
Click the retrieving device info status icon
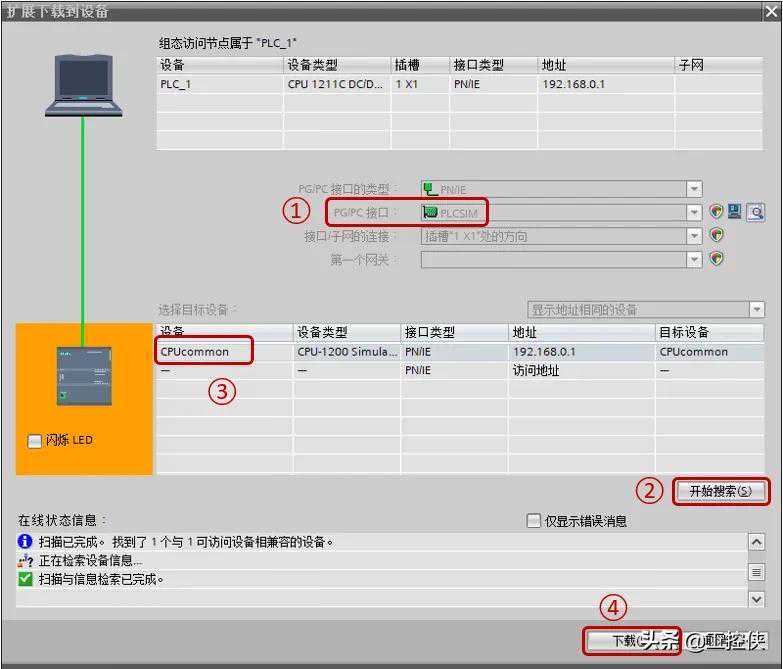click(x=25, y=561)
